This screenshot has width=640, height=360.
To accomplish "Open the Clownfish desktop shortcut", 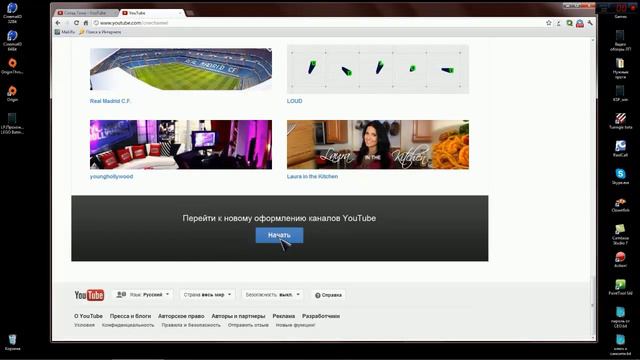I will point(620,205).
